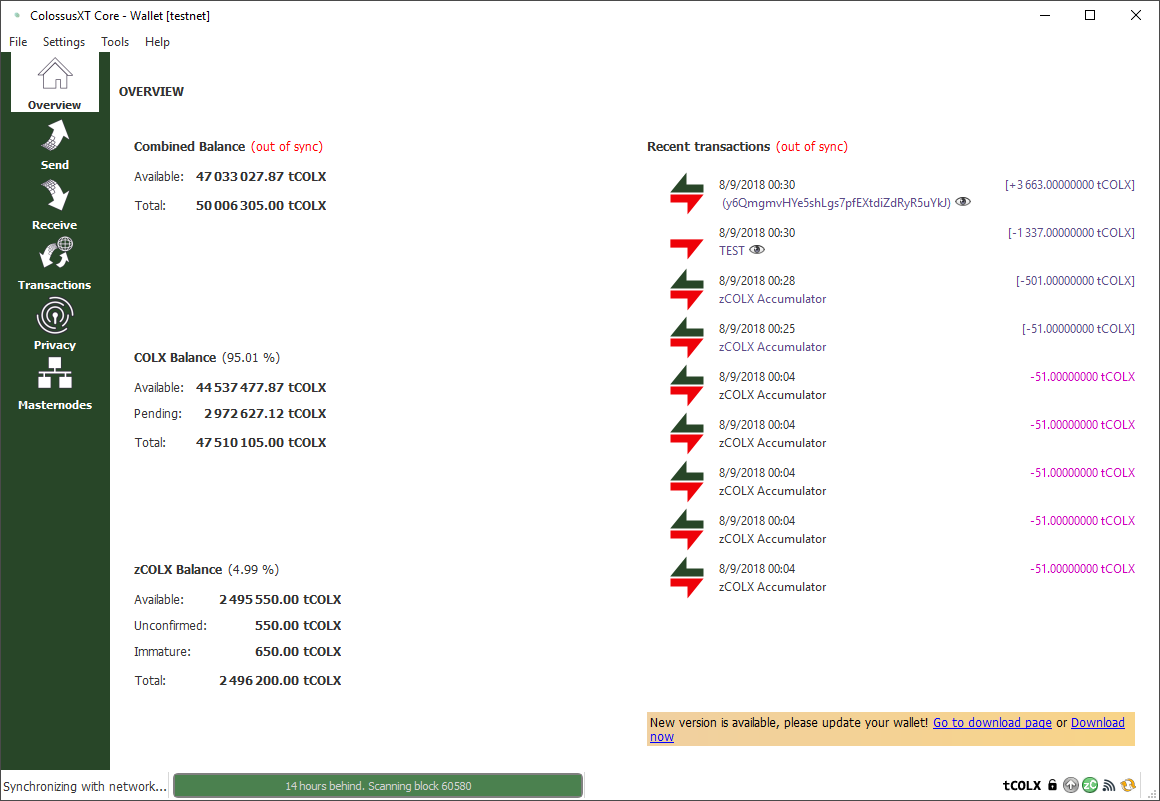
Task: Select the 550.00 tCOLX unconfirmed value
Action: [298, 626]
